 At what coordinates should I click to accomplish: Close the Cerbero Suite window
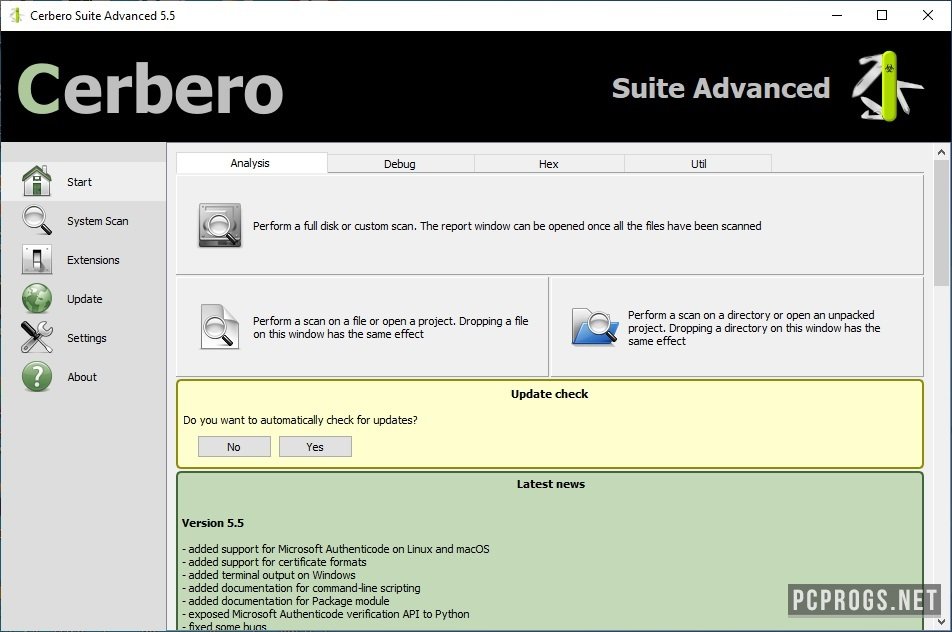point(928,15)
